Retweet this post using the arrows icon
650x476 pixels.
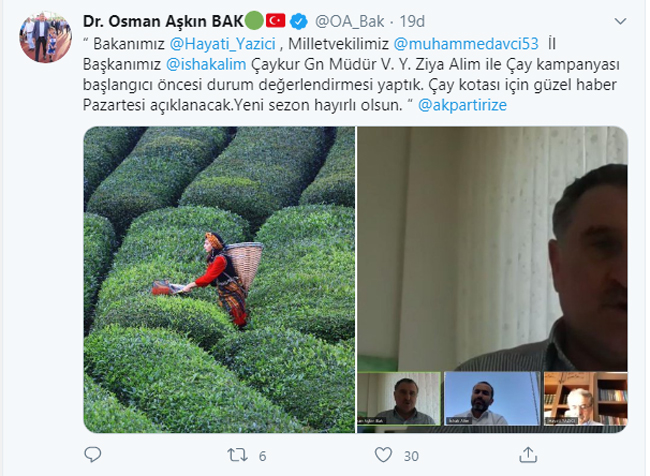click(x=238, y=455)
